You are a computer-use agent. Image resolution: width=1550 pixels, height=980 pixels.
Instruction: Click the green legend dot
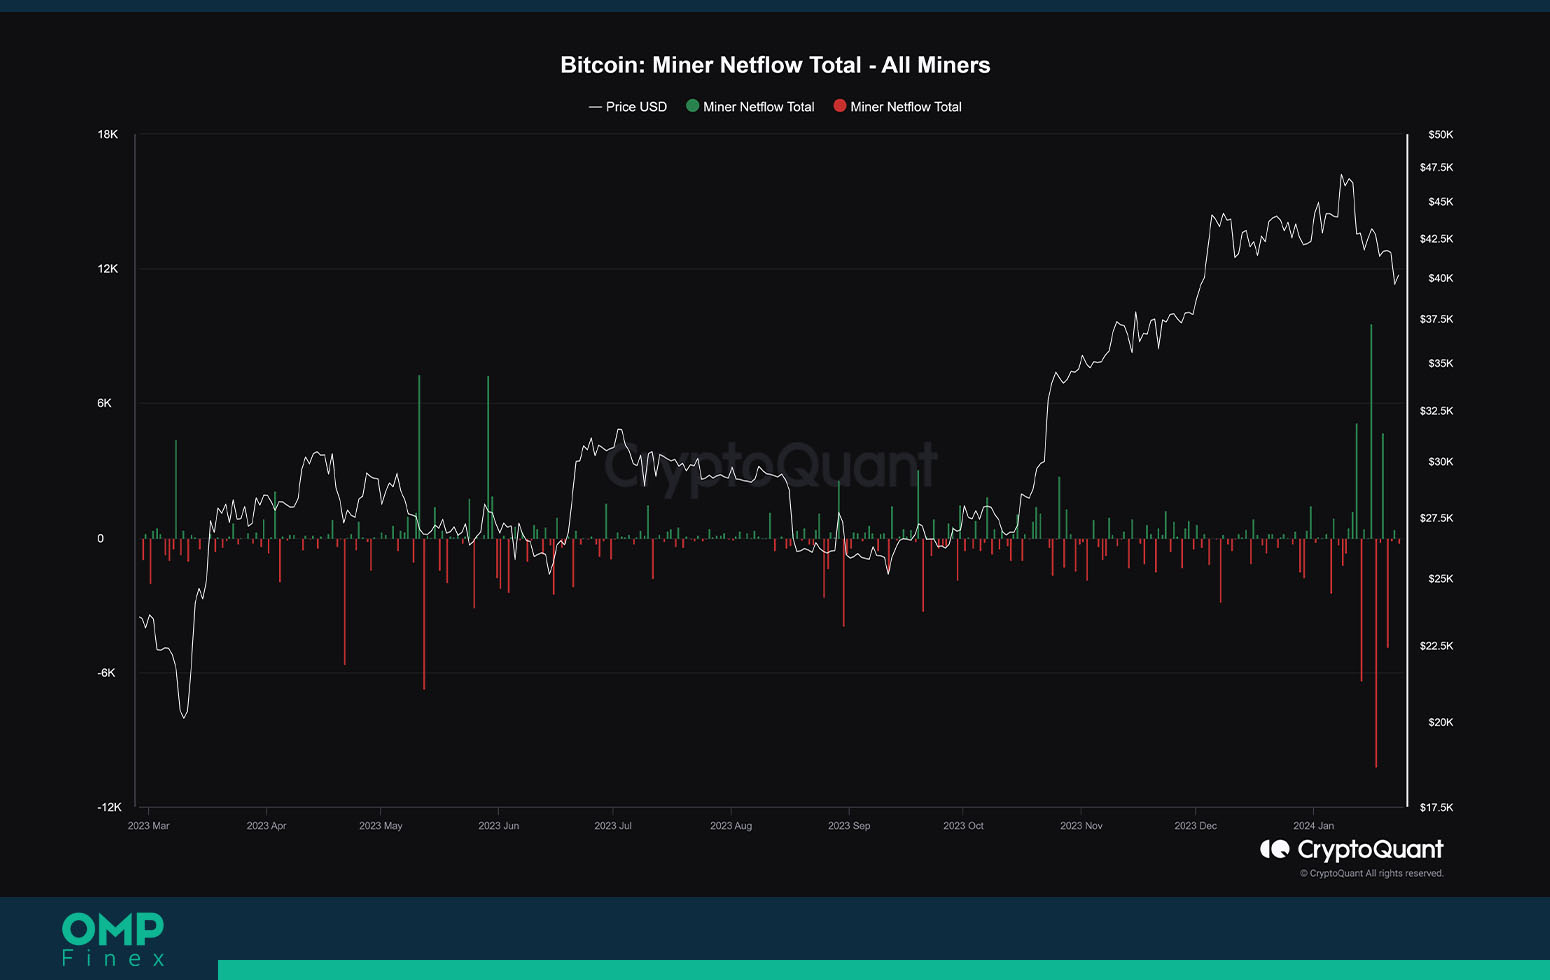click(x=692, y=106)
